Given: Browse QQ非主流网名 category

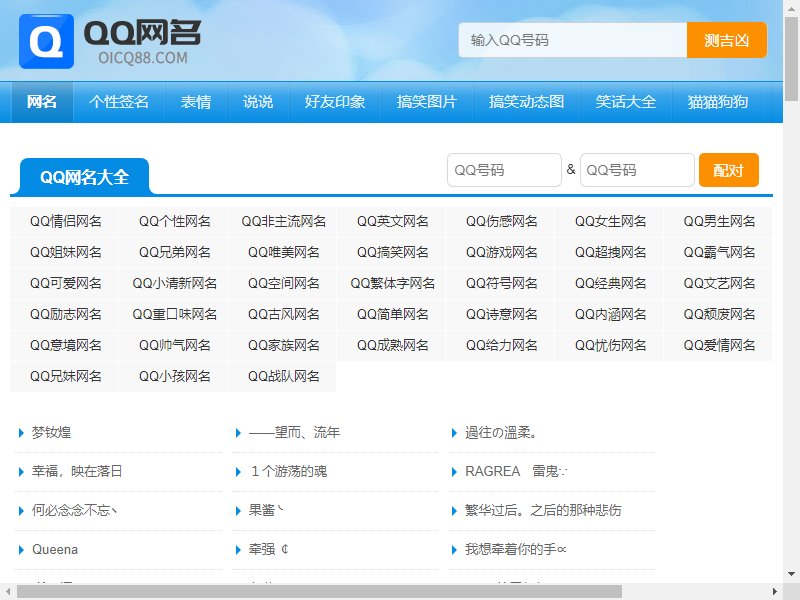Looking at the screenshot, I should point(283,221).
